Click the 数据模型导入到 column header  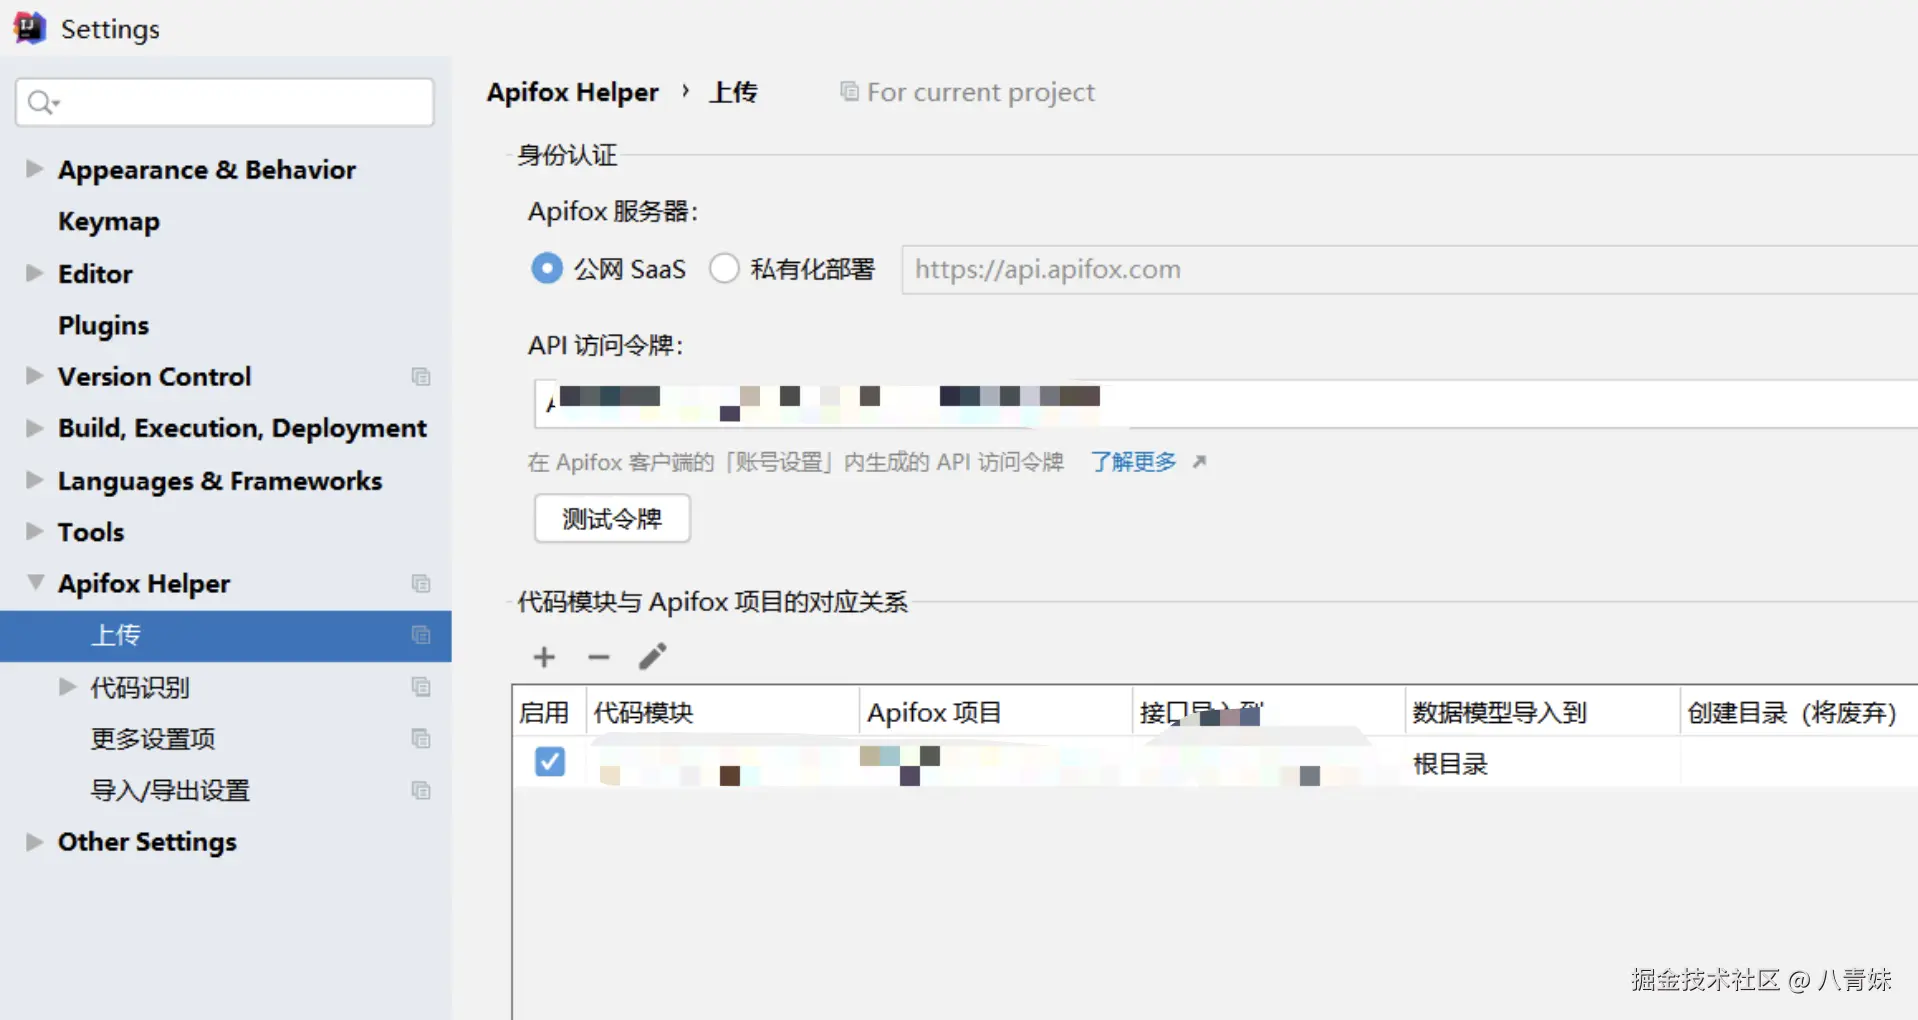coord(1542,712)
